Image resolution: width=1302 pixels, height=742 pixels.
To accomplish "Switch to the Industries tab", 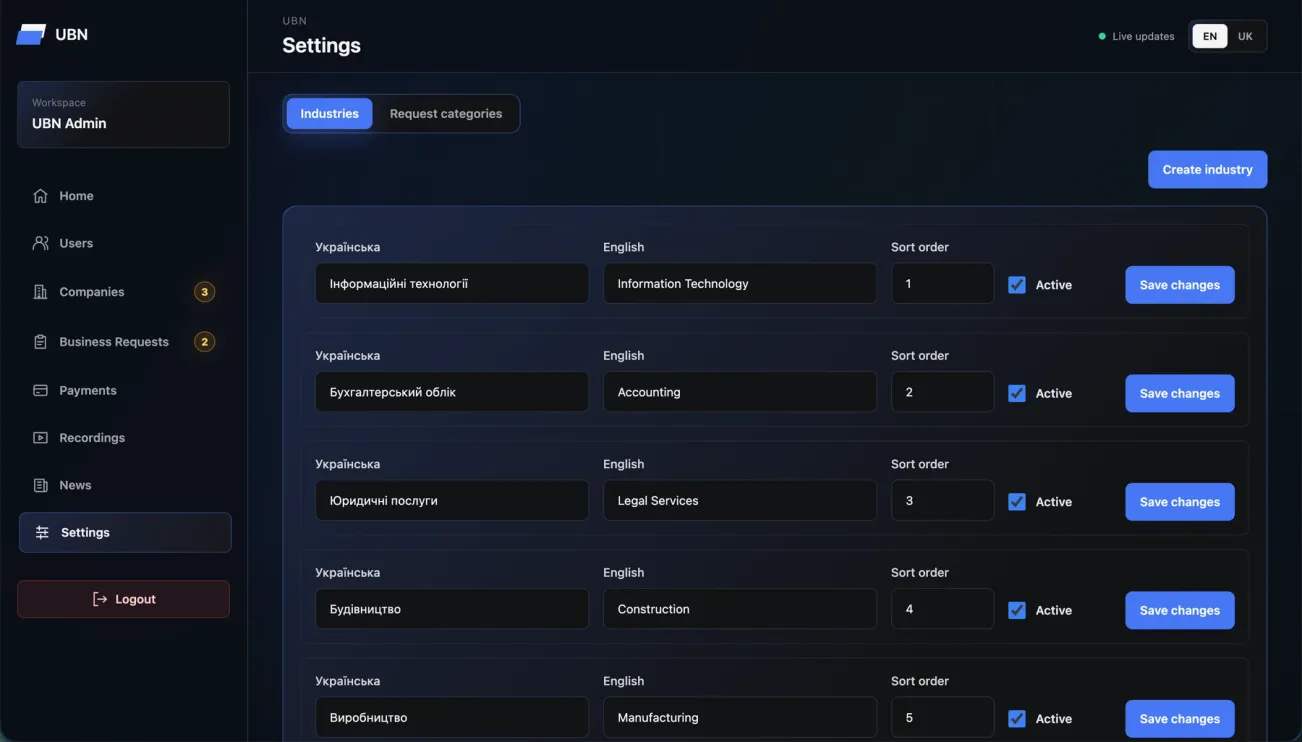I will [x=329, y=114].
